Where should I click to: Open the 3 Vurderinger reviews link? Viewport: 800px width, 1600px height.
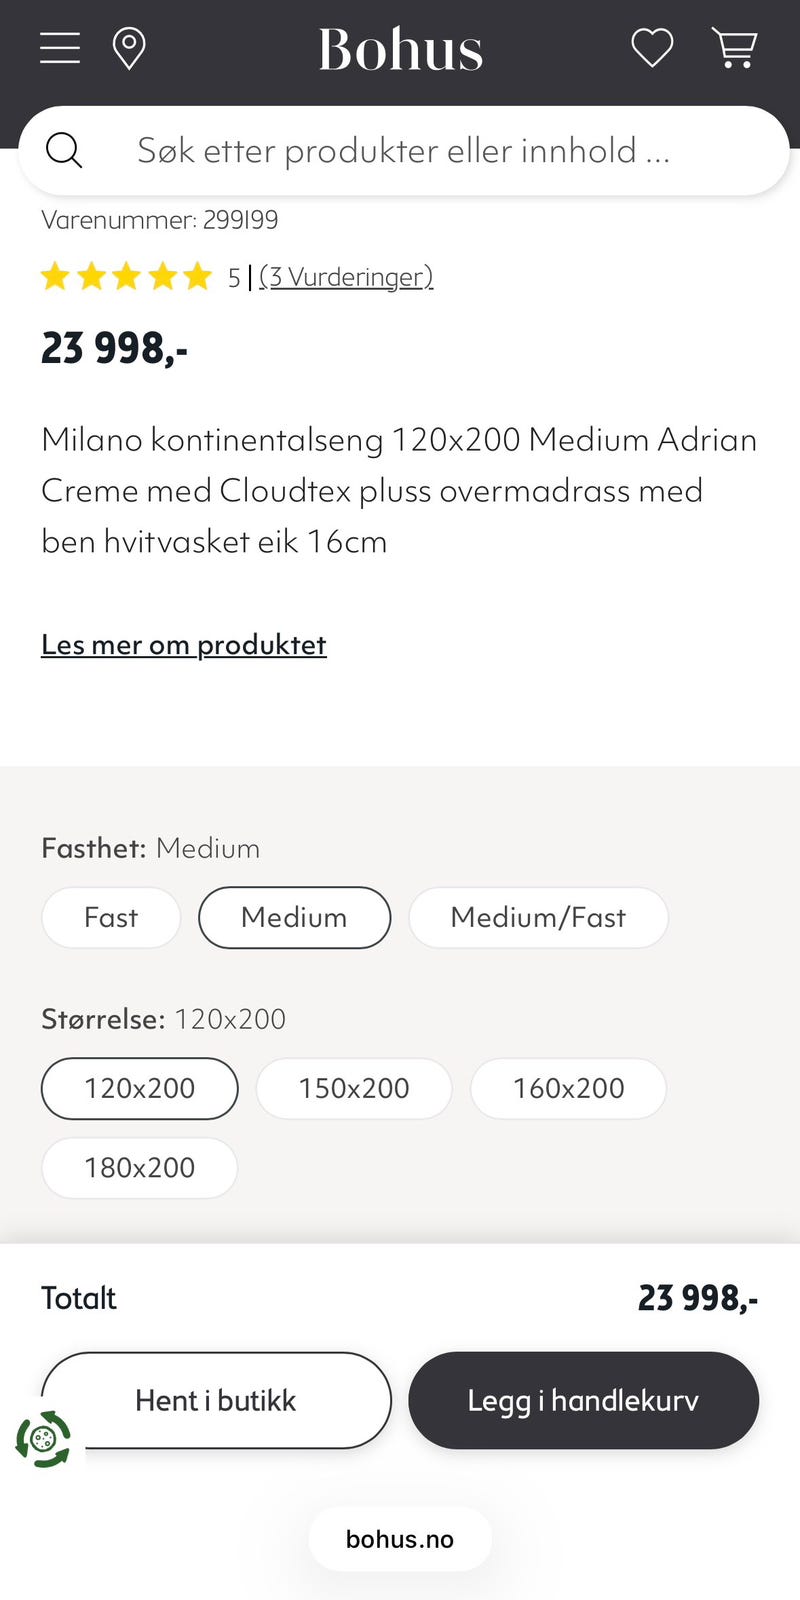click(x=346, y=277)
